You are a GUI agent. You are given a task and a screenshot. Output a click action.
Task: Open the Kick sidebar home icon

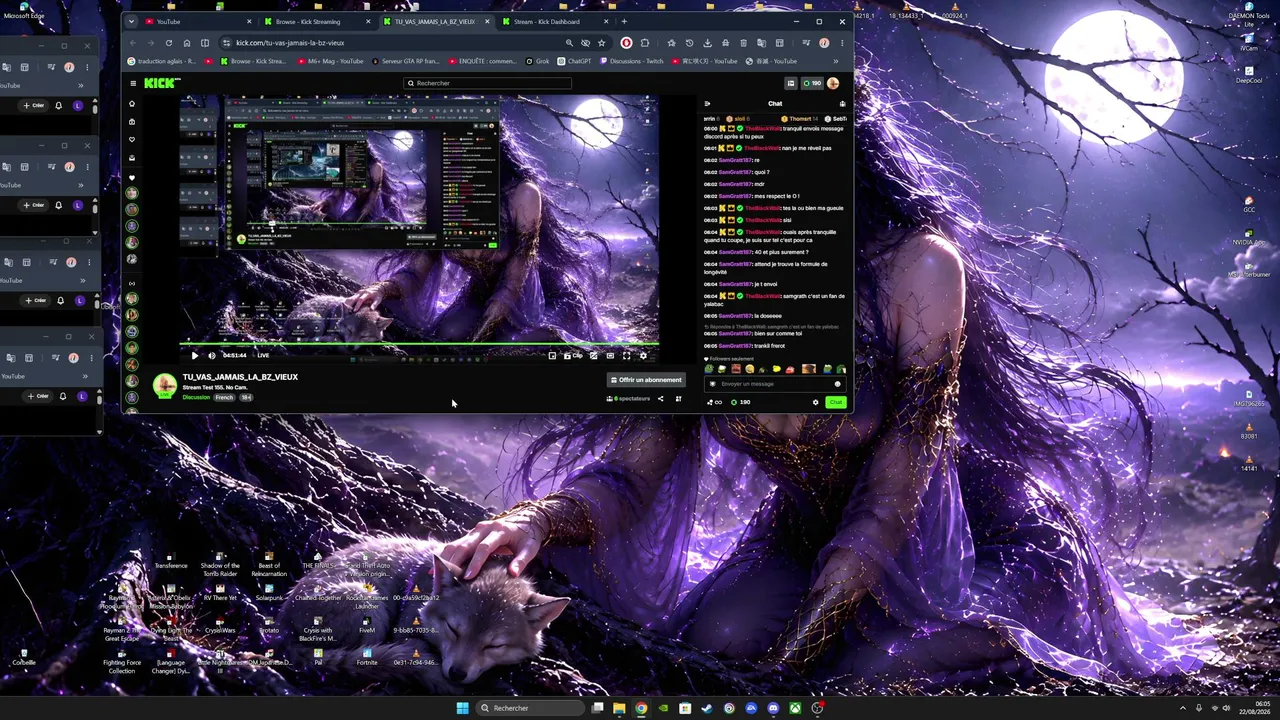tap(132, 104)
